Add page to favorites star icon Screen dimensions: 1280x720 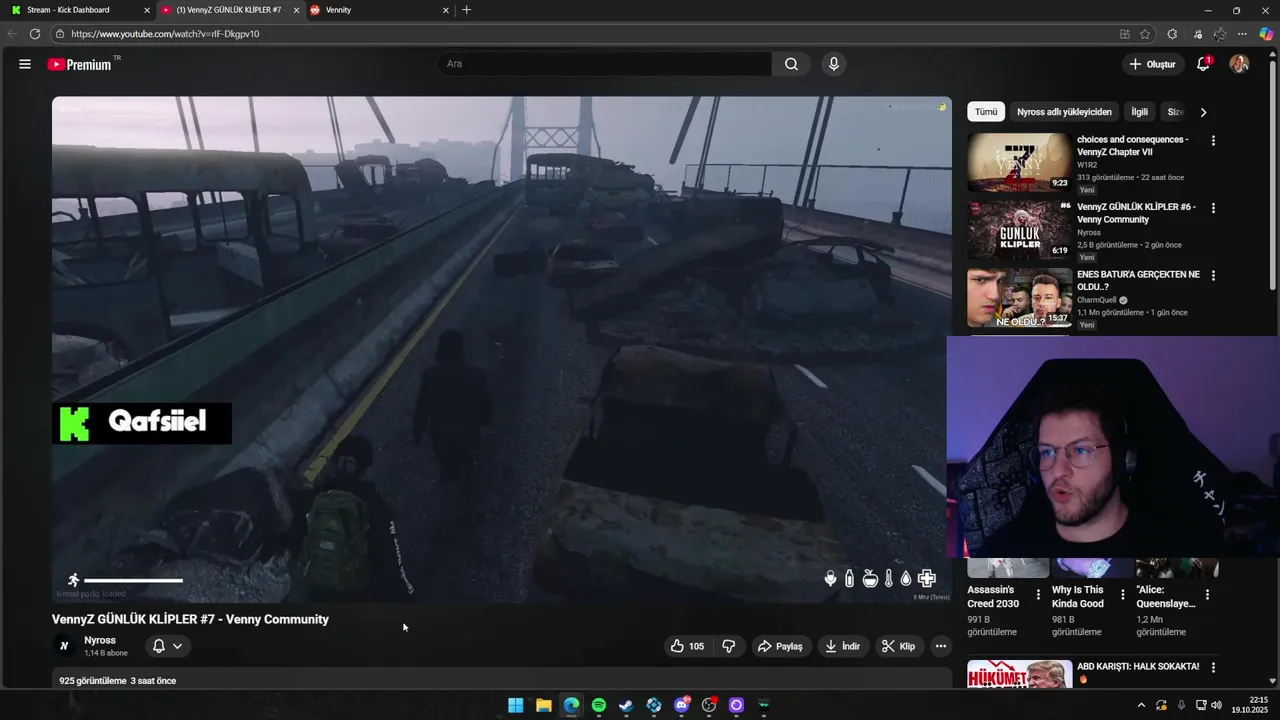coord(1145,34)
